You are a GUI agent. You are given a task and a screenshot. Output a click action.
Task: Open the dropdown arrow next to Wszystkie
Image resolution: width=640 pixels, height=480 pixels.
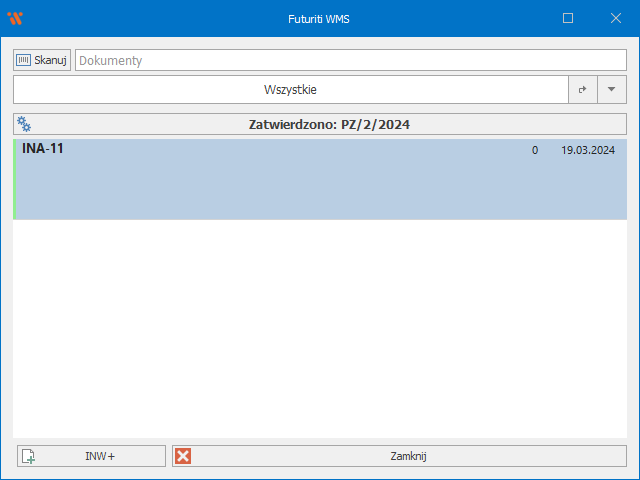[x=611, y=90]
